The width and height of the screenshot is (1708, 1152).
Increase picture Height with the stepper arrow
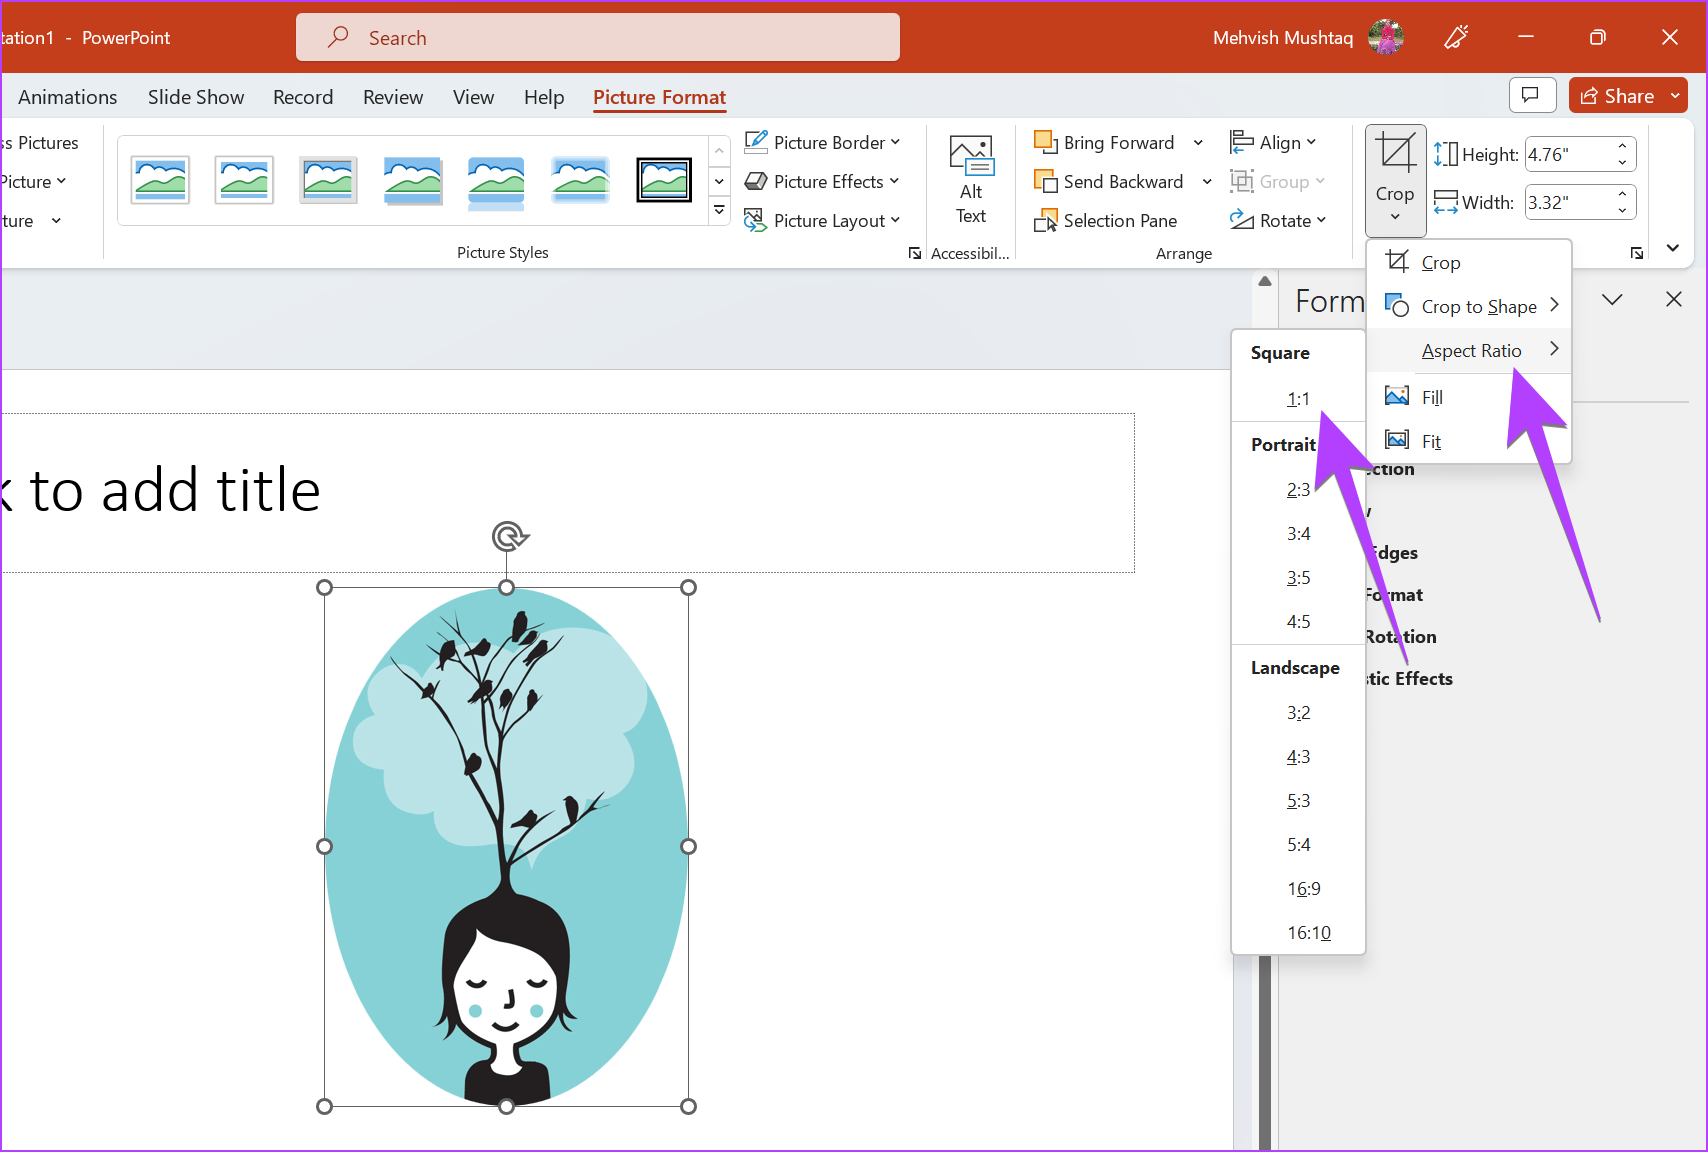[x=1622, y=147]
